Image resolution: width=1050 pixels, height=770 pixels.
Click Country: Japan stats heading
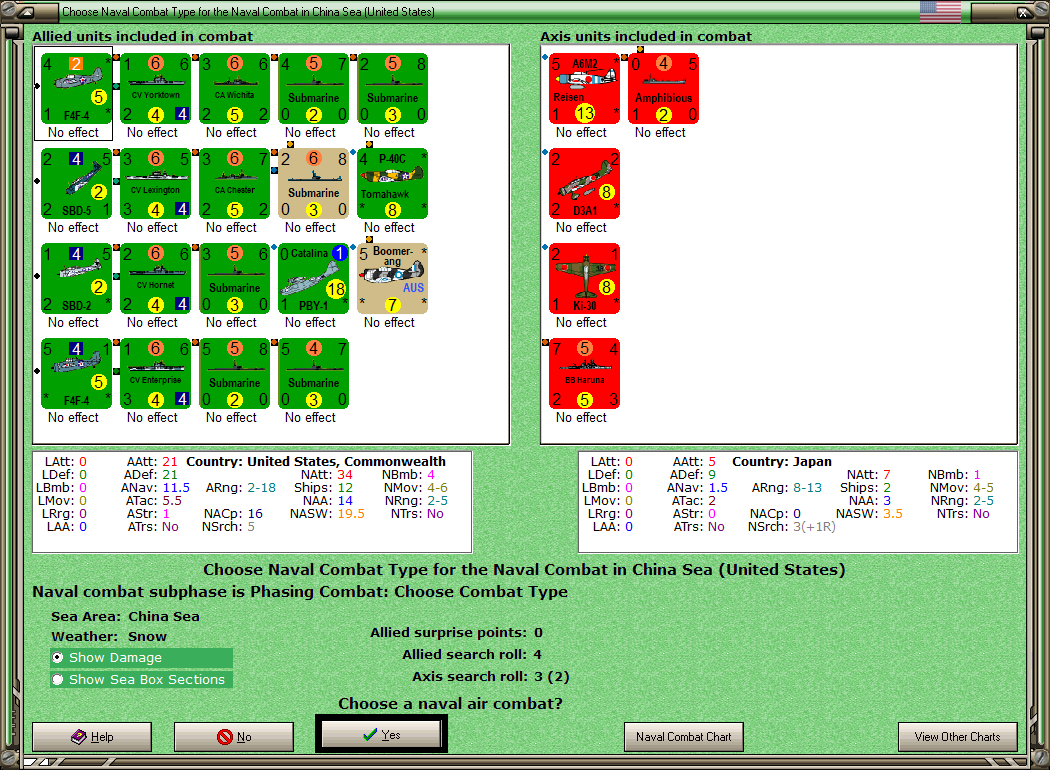click(781, 461)
